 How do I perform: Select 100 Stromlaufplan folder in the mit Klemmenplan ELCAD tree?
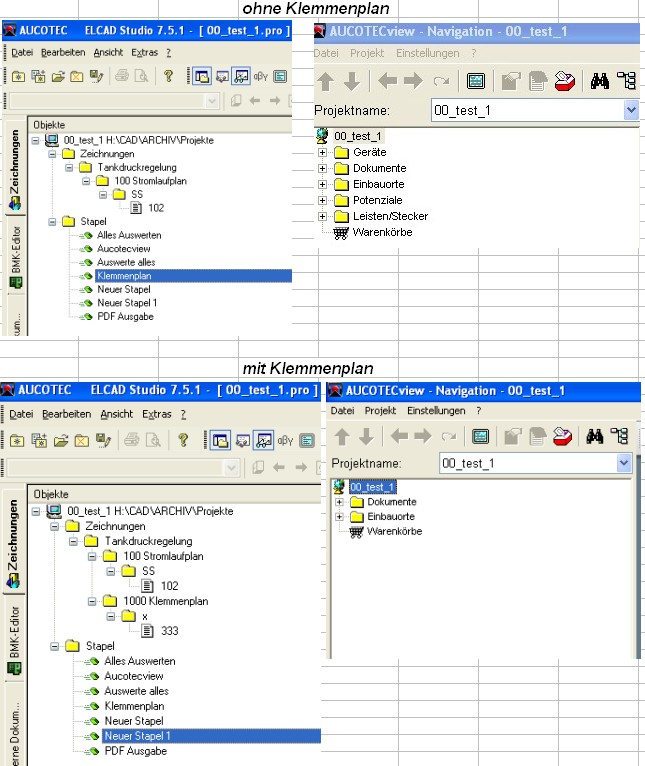click(x=163, y=556)
